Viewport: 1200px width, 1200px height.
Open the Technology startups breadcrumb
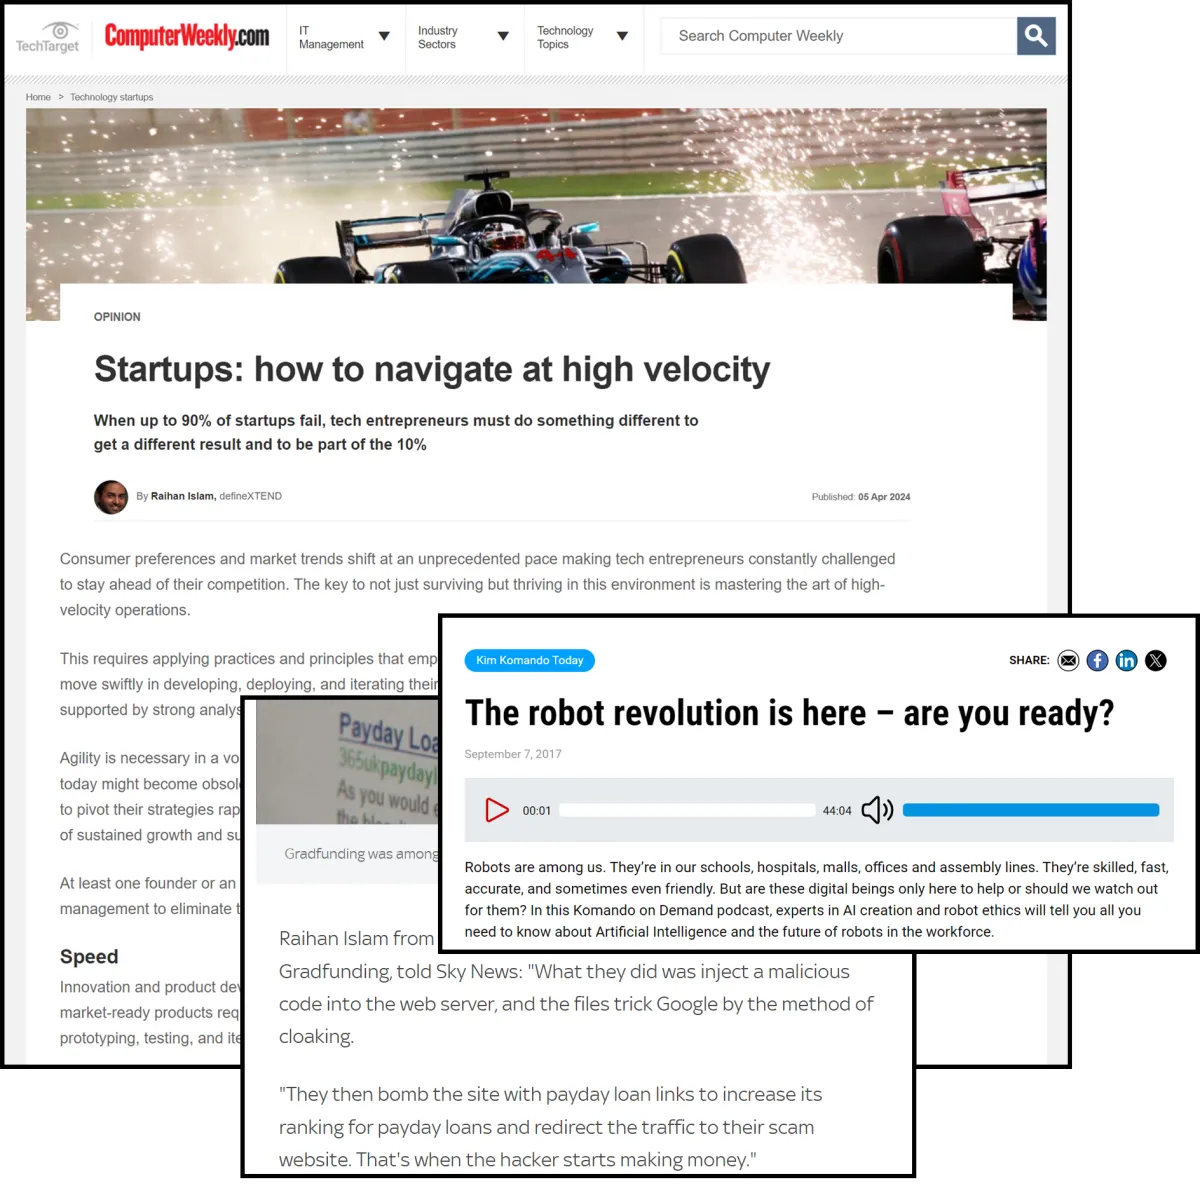[x=112, y=97]
